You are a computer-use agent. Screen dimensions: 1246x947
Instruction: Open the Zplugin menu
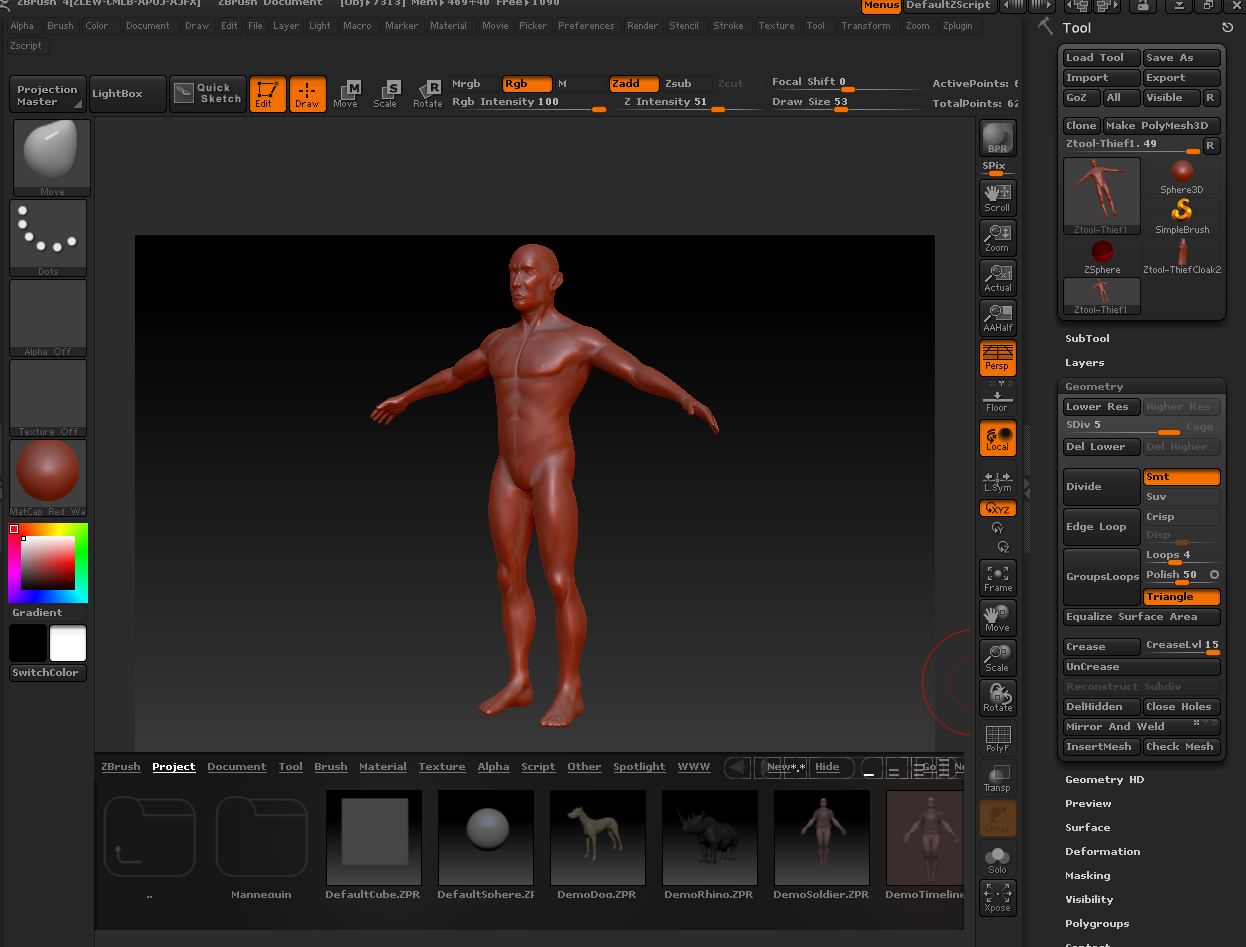point(957,26)
